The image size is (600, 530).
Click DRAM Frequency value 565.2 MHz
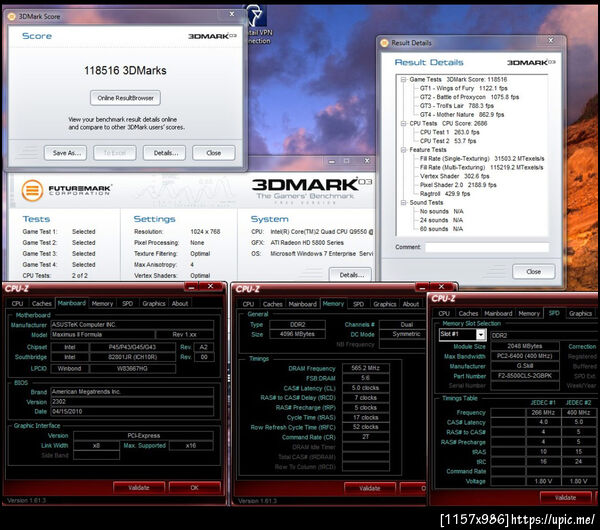pos(365,368)
